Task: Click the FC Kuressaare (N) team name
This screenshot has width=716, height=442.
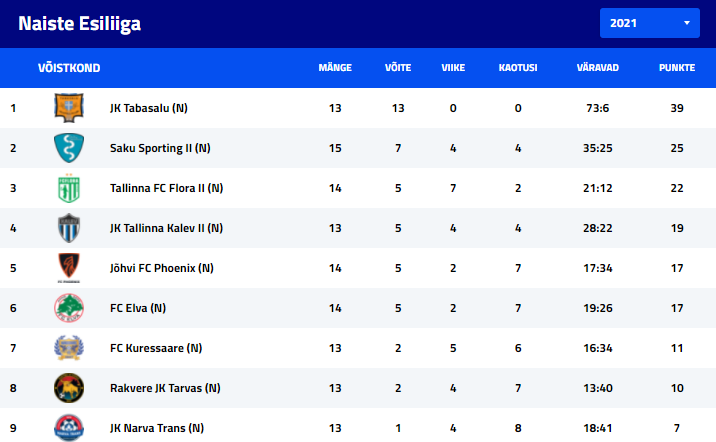Action: [x=156, y=348]
